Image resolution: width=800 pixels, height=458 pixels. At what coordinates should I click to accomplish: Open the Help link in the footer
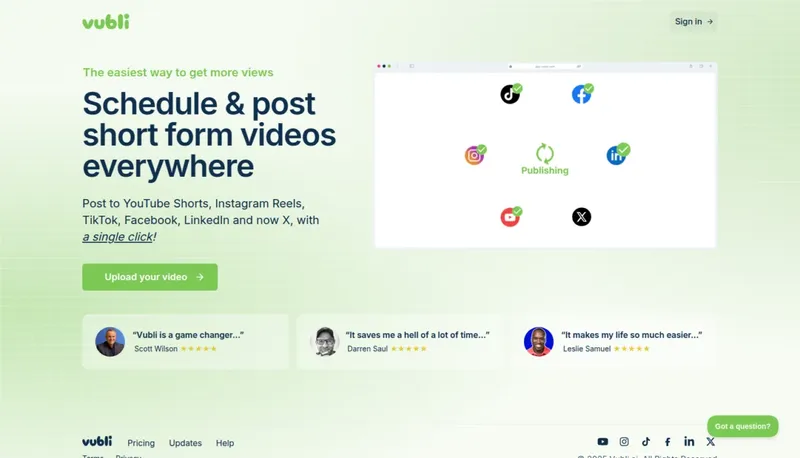225,443
